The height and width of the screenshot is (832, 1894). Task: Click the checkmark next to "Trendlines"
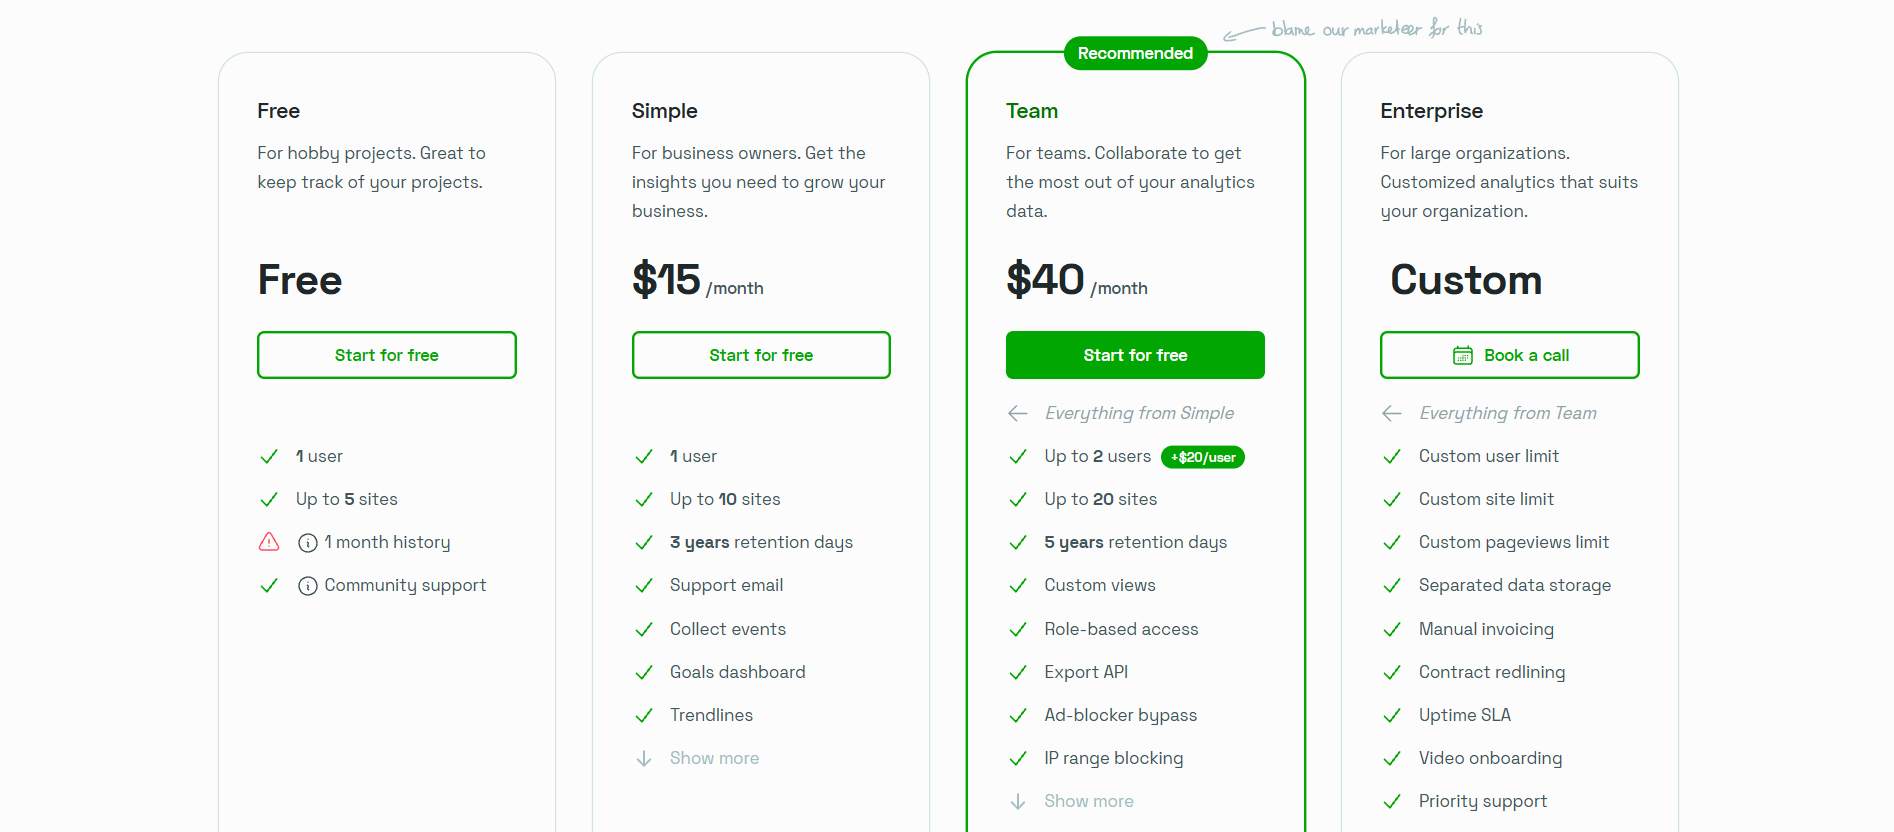point(643,715)
